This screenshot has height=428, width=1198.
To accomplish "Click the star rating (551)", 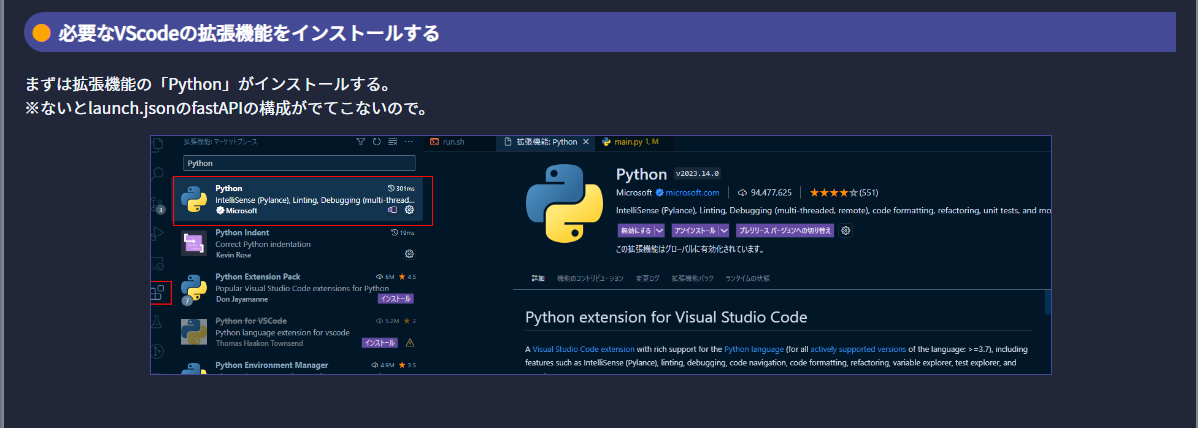I will click(x=843, y=193).
